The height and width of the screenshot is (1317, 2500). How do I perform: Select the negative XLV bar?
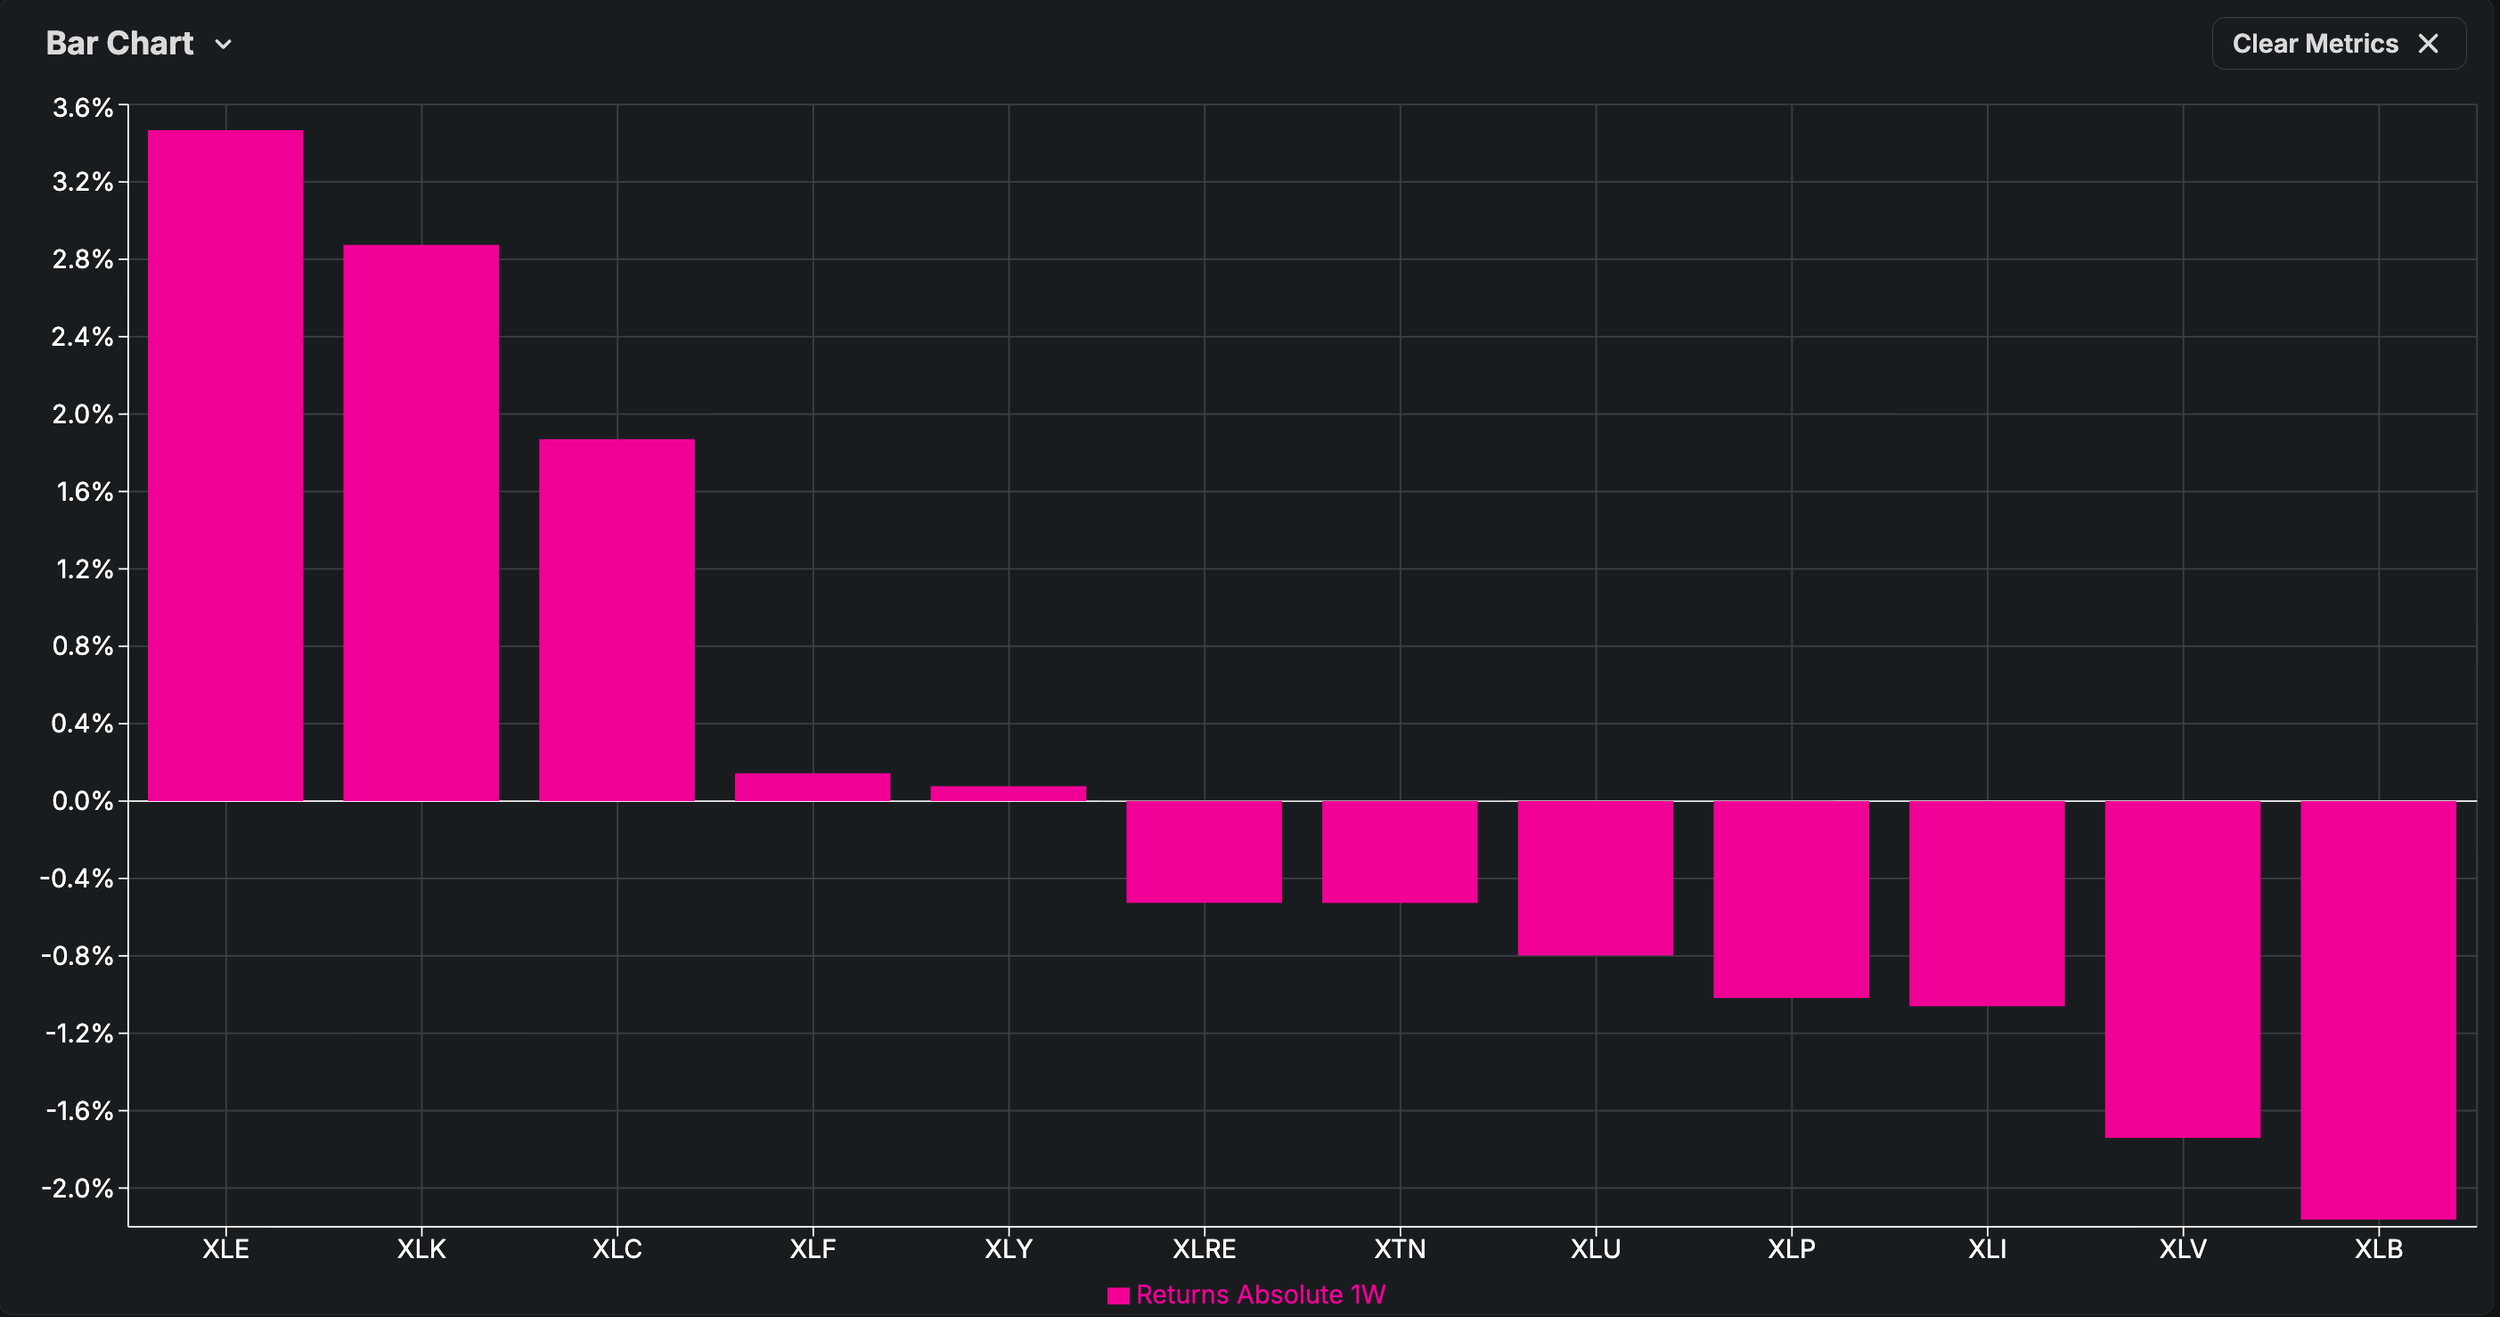pyautogui.click(x=2183, y=969)
